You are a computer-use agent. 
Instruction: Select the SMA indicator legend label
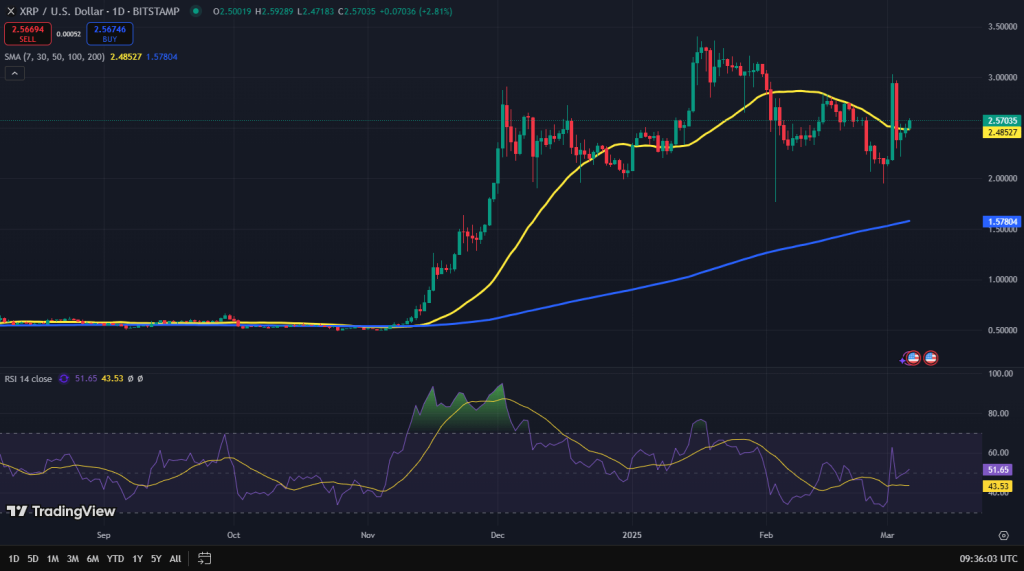click(54, 57)
